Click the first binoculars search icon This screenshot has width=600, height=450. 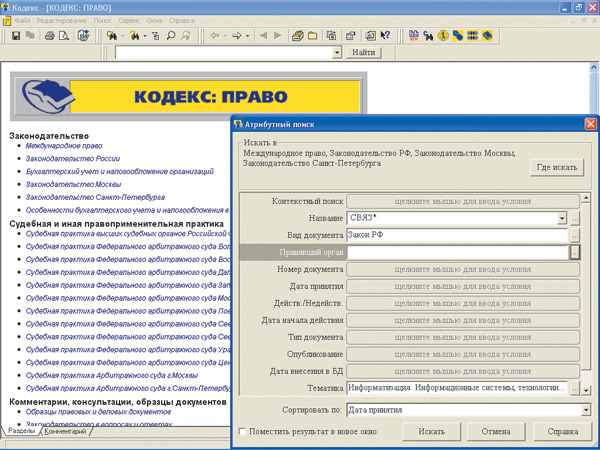point(112,36)
